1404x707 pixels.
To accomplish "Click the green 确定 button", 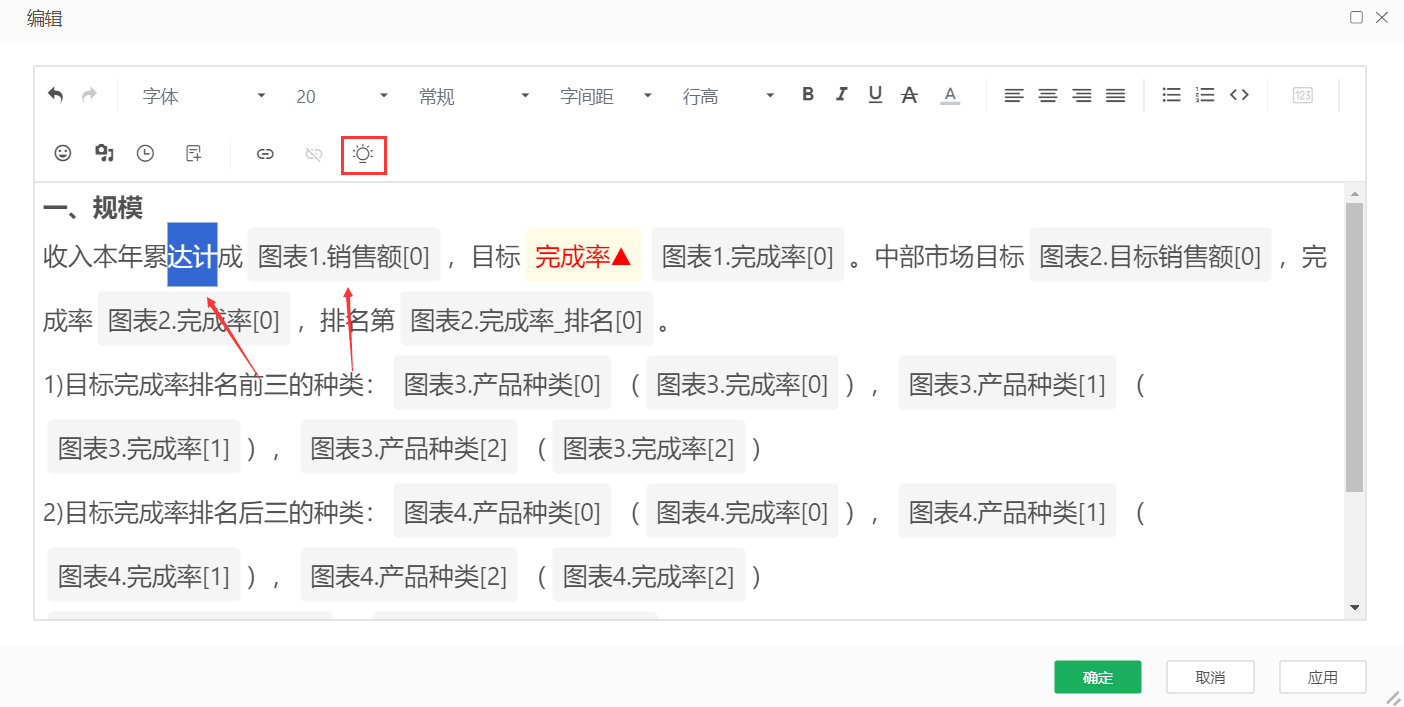I will click(1097, 677).
